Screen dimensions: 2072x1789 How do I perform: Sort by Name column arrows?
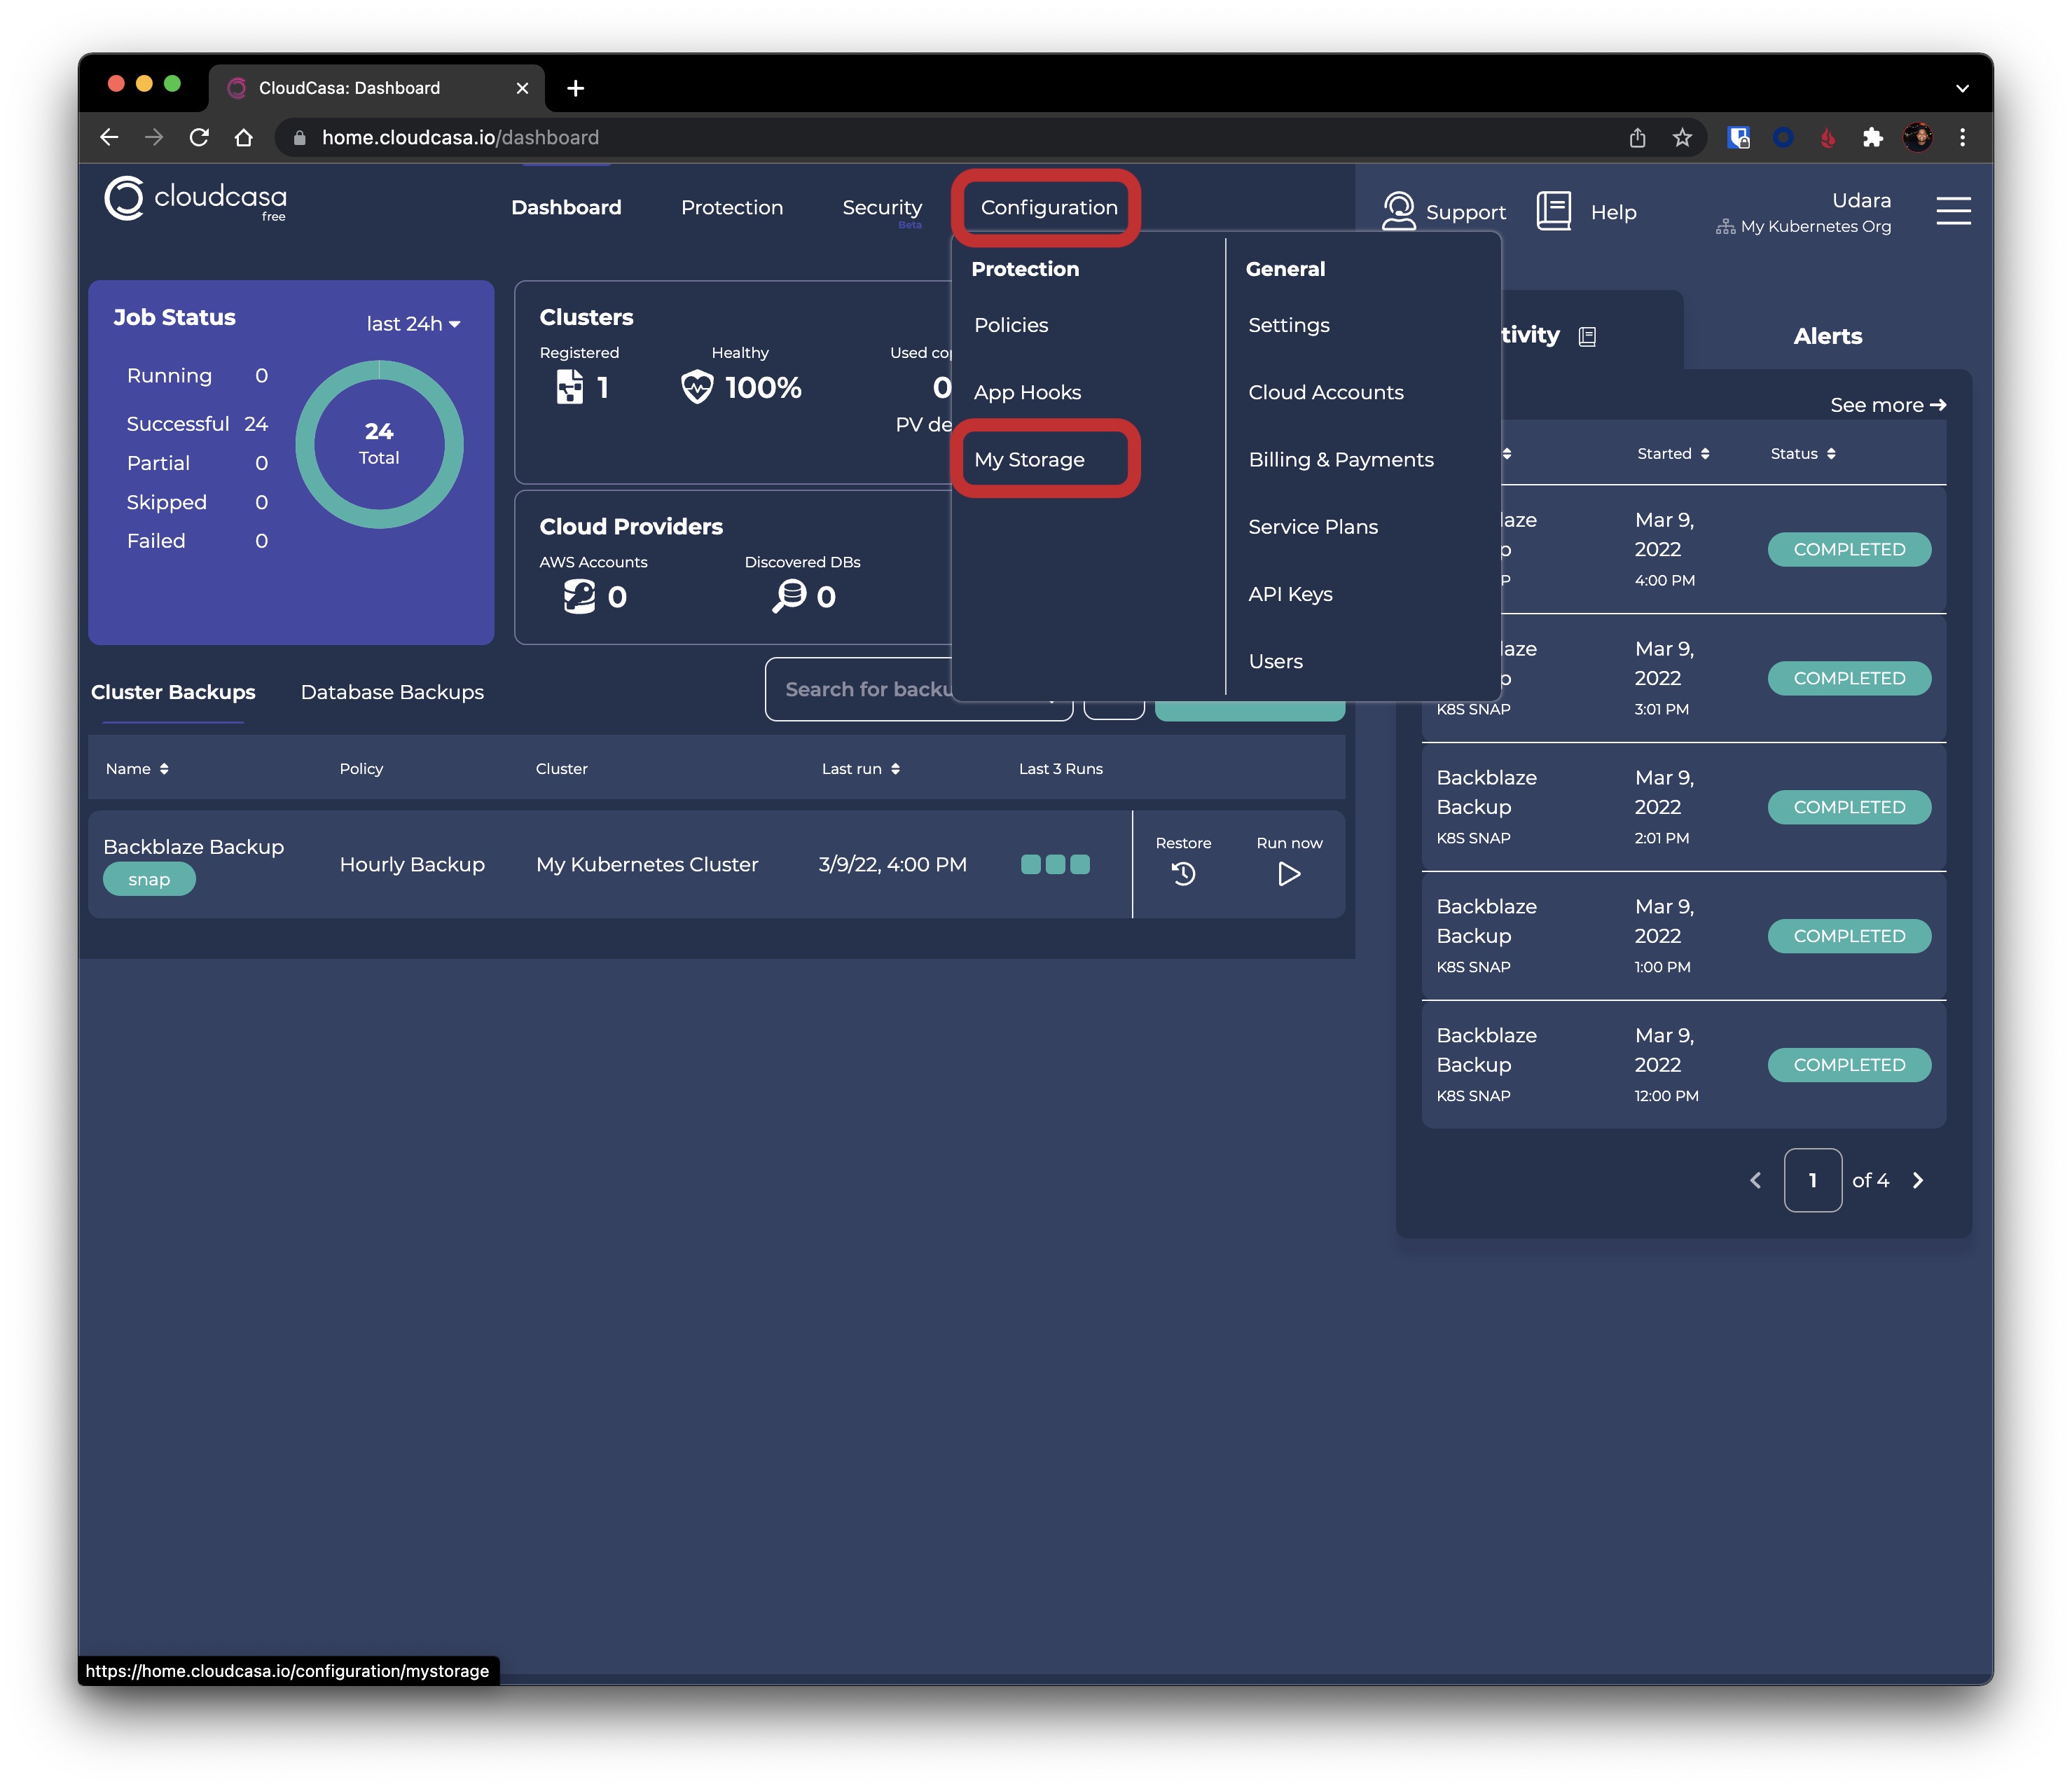[x=164, y=769]
